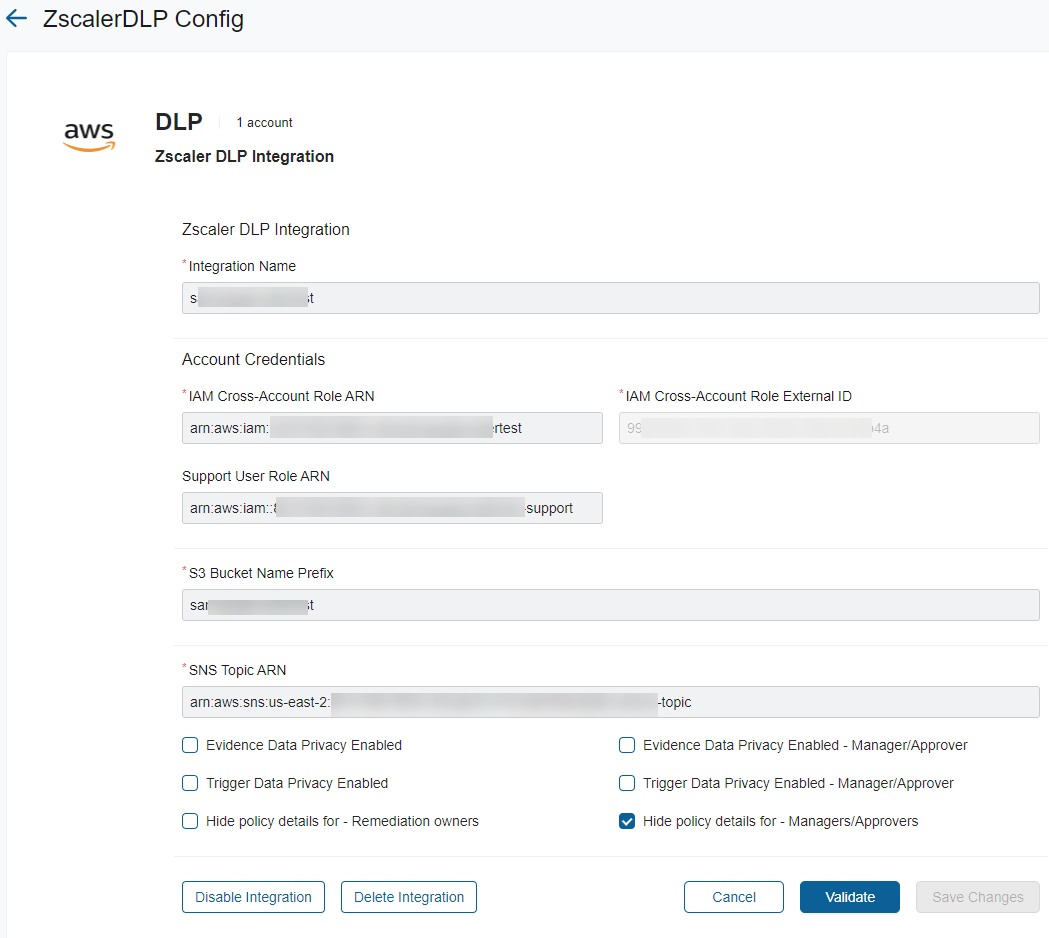Click the back arrow icon
Viewport: 1049px width, 938px height.
coord(17,19)
